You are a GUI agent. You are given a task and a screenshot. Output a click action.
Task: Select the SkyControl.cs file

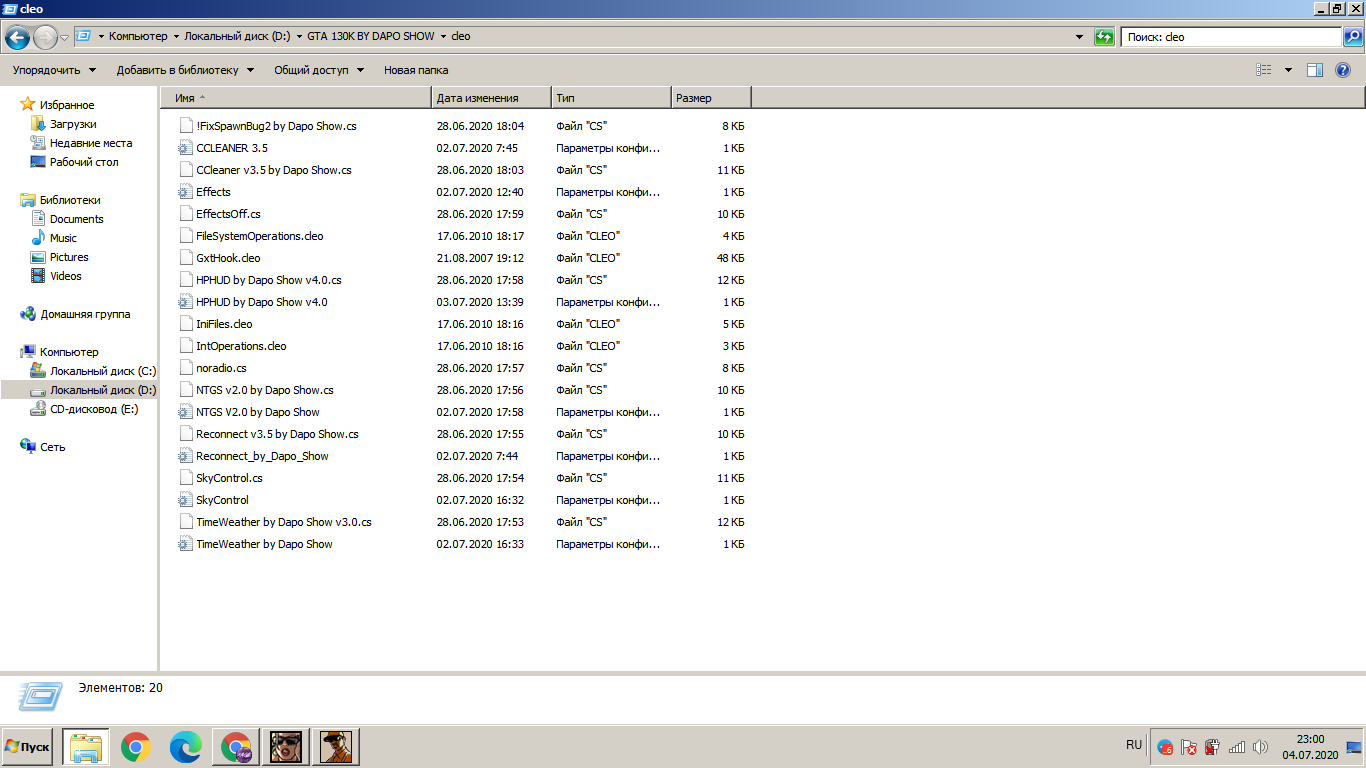pos(229,478)
